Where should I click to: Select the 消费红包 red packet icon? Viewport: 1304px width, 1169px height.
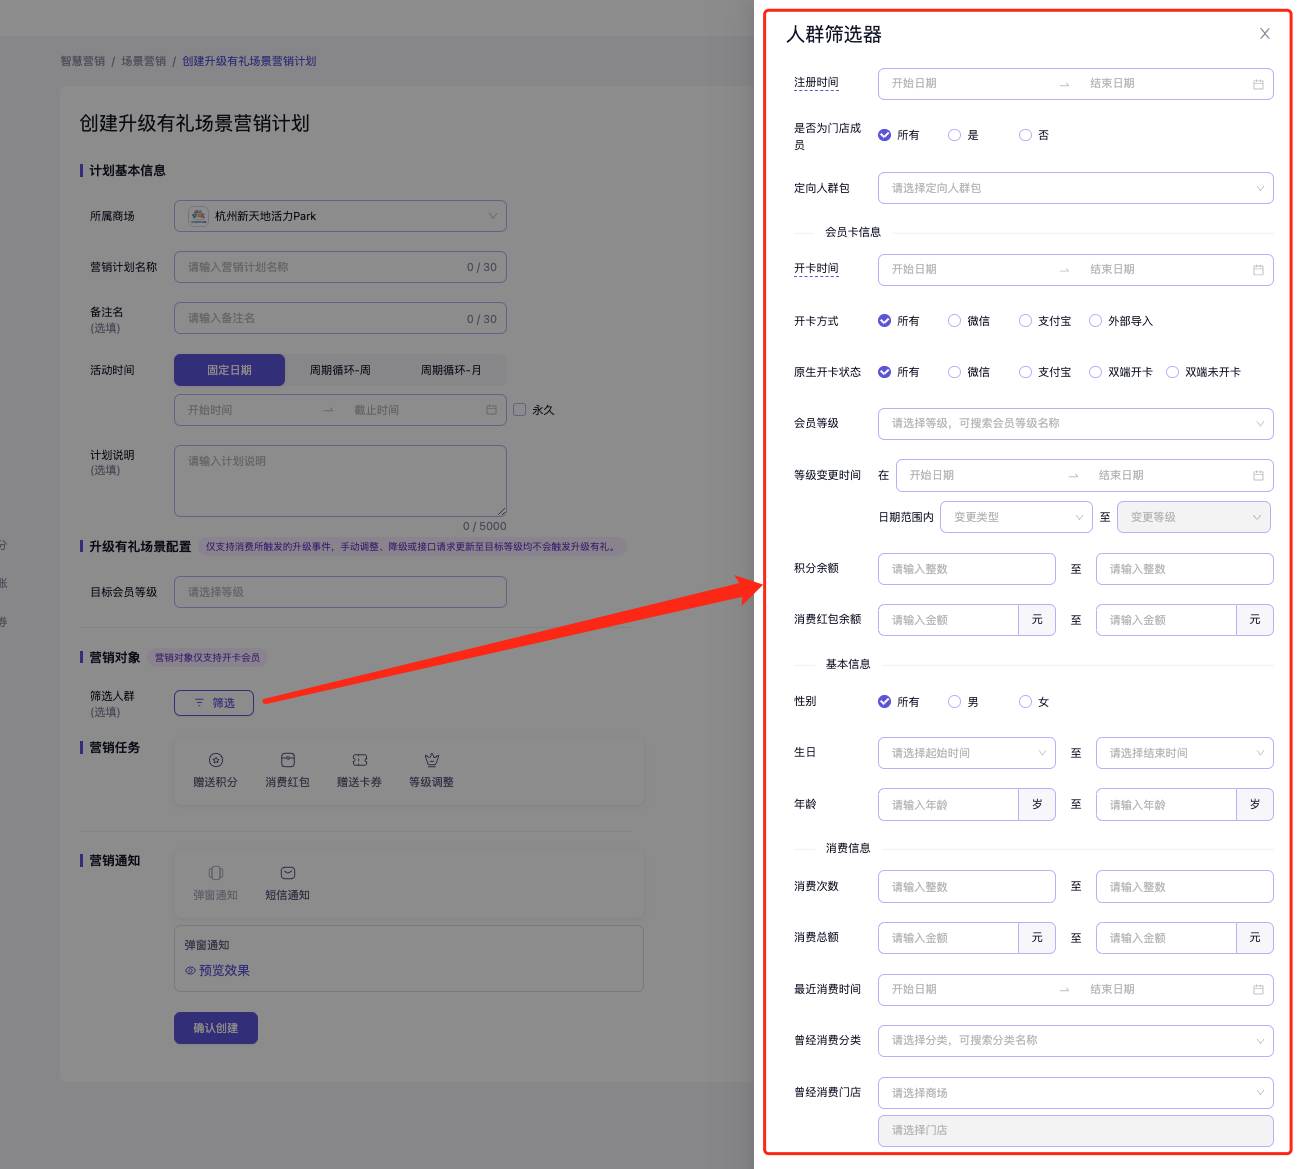click(x=287, y=760)
